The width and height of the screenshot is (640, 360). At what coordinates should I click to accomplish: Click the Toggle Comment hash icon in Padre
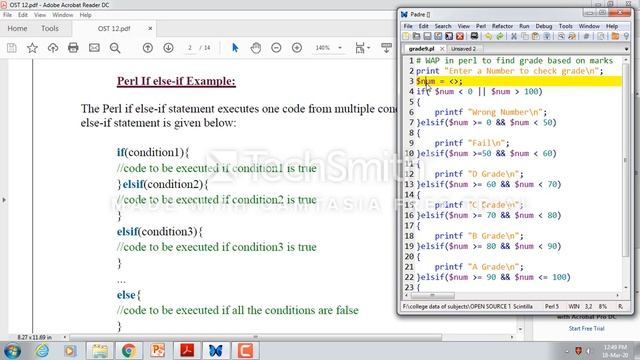point(587,36)
